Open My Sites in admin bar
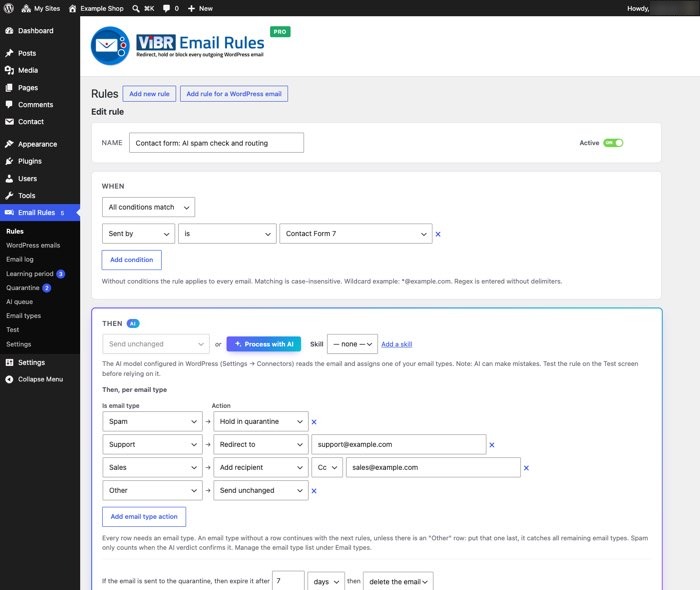Image resolution: width=700 pixels, height=590 pixels. click(x=41, y=8)
